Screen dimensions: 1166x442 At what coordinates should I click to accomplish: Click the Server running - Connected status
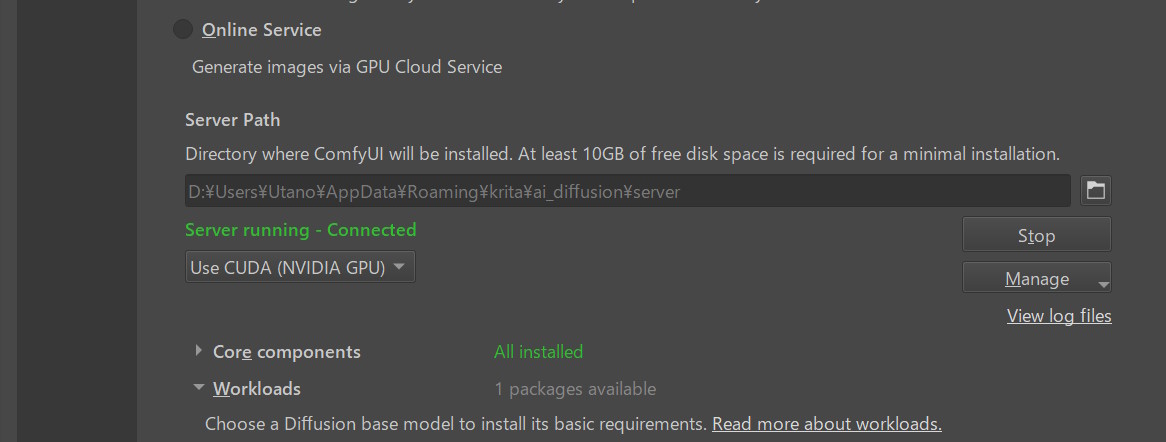pyautogui.click(x=300, y=230)
